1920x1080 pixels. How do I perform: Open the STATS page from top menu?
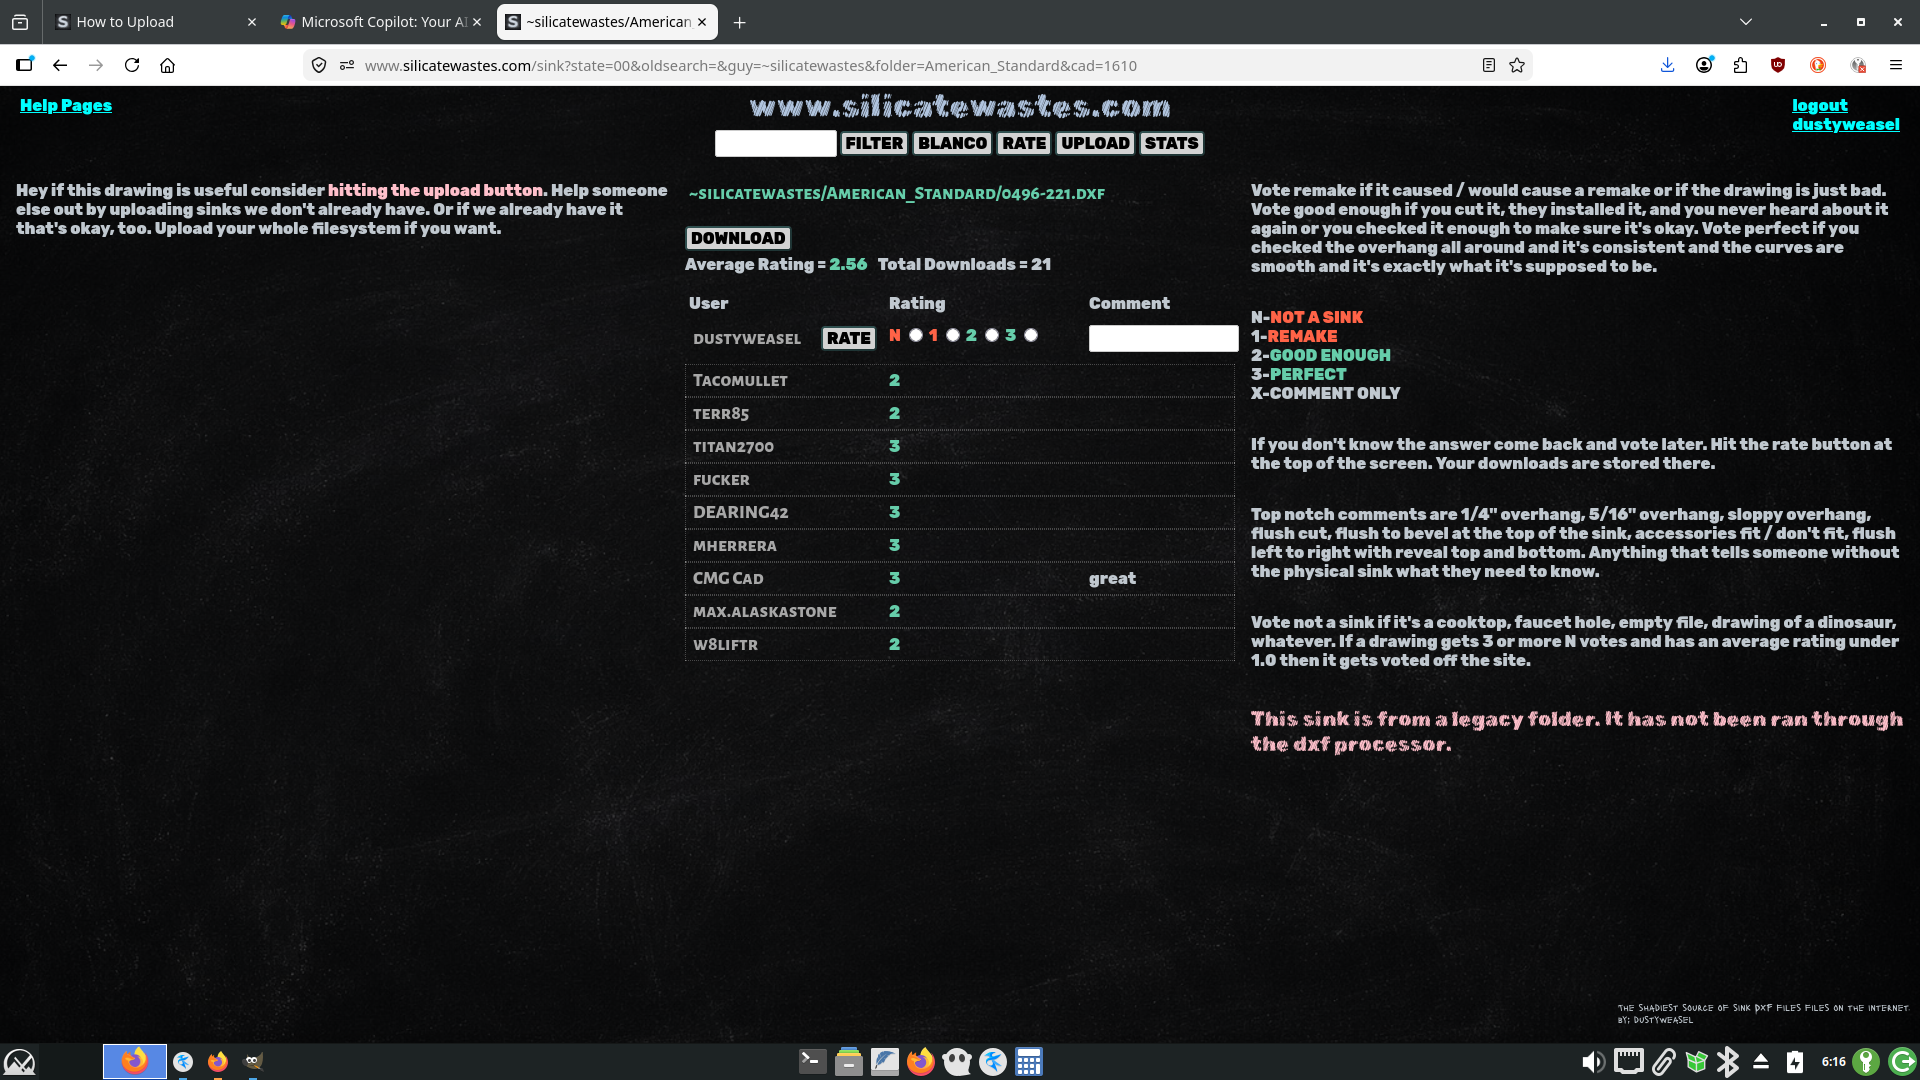[x=1171, y=143]
